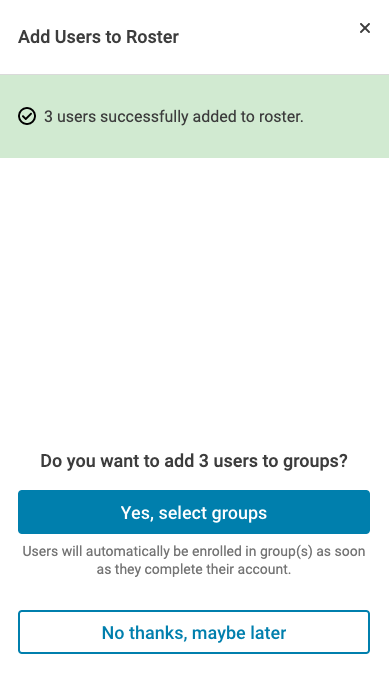
Task: Click the green success notification banner
Action: pyautogui.click(x=194, y=116)
